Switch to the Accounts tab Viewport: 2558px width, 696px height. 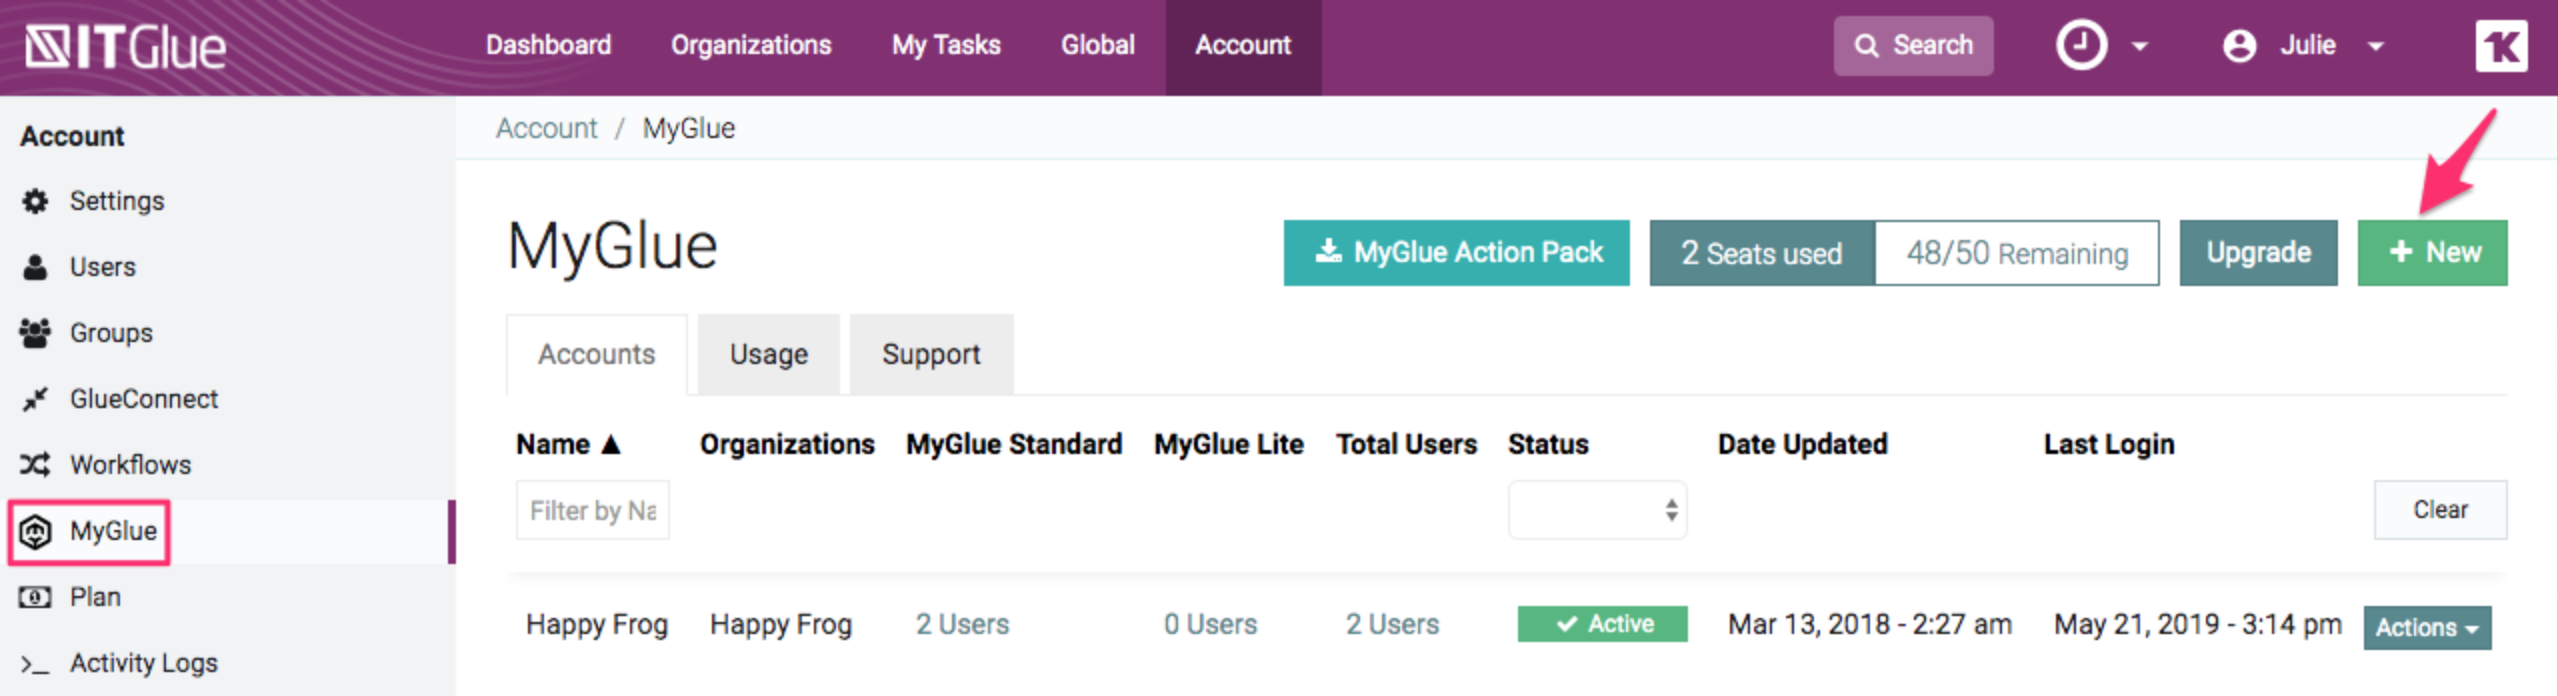click(596, 354)
